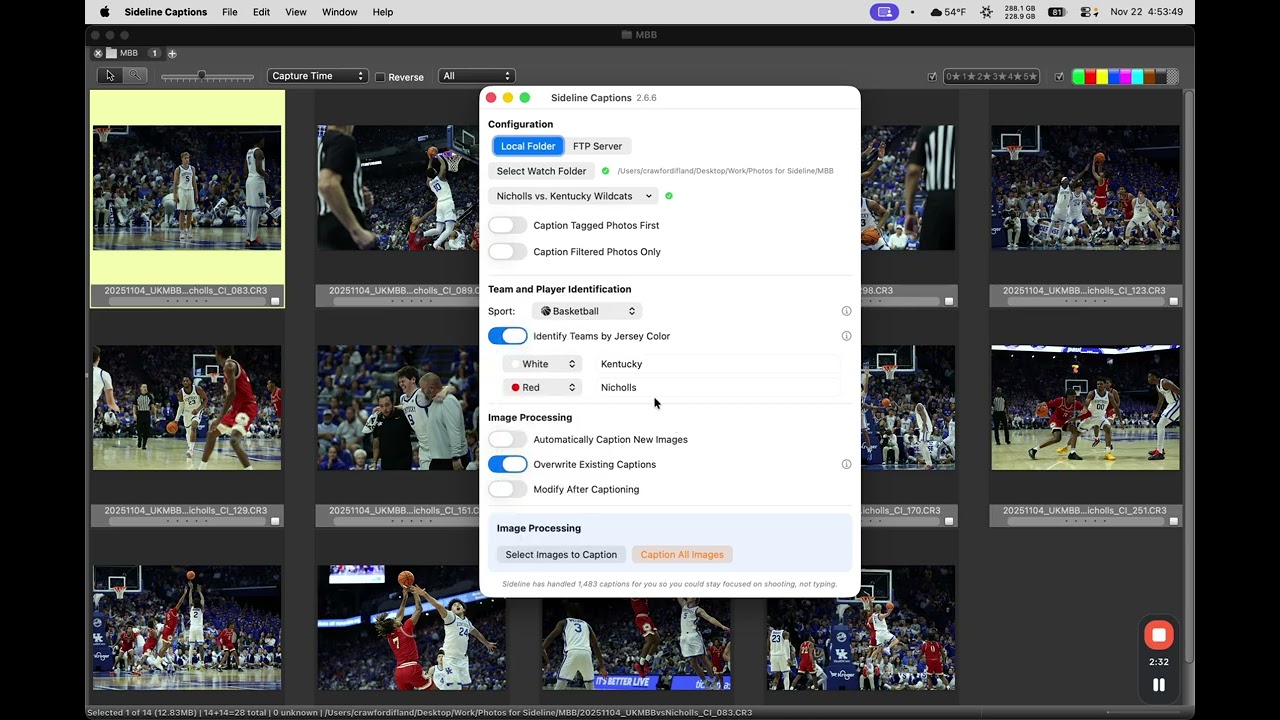This screenshot has width=1280, height=720.
Task: Filter by cyan color label
Action: point(1137,76)
